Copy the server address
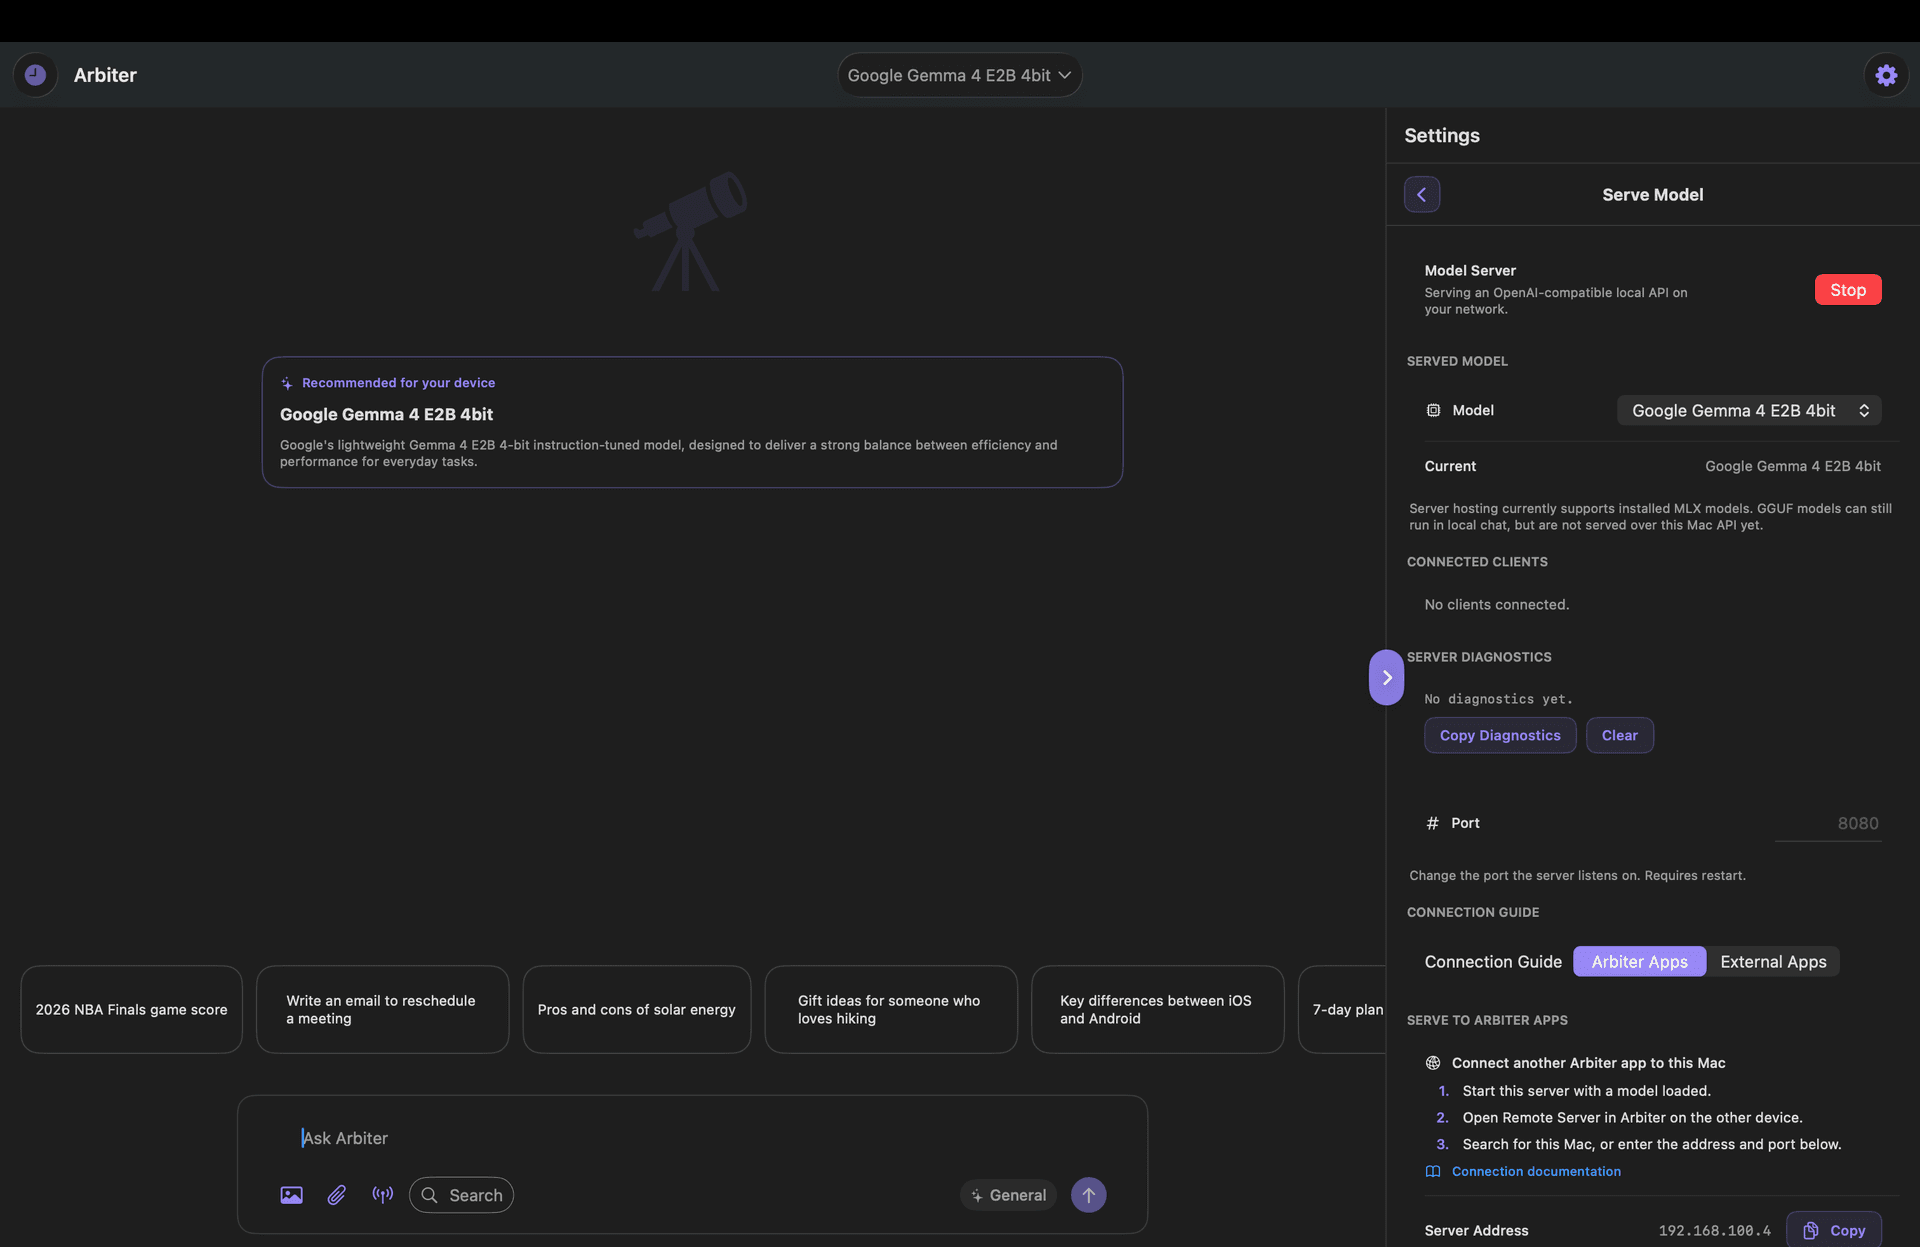This screenshot has width=1920, height=1247. [1833, 1230]
